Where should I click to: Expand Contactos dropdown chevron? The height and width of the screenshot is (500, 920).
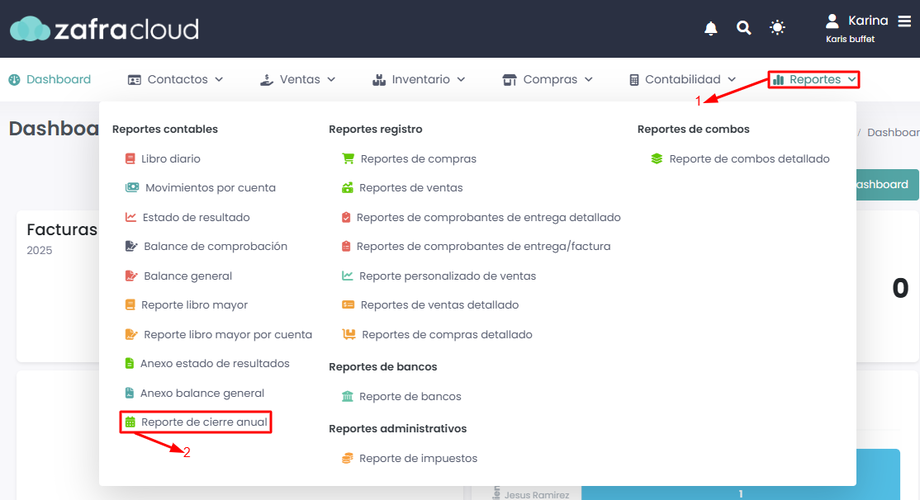pyautogui.click(x=219, y=79)
